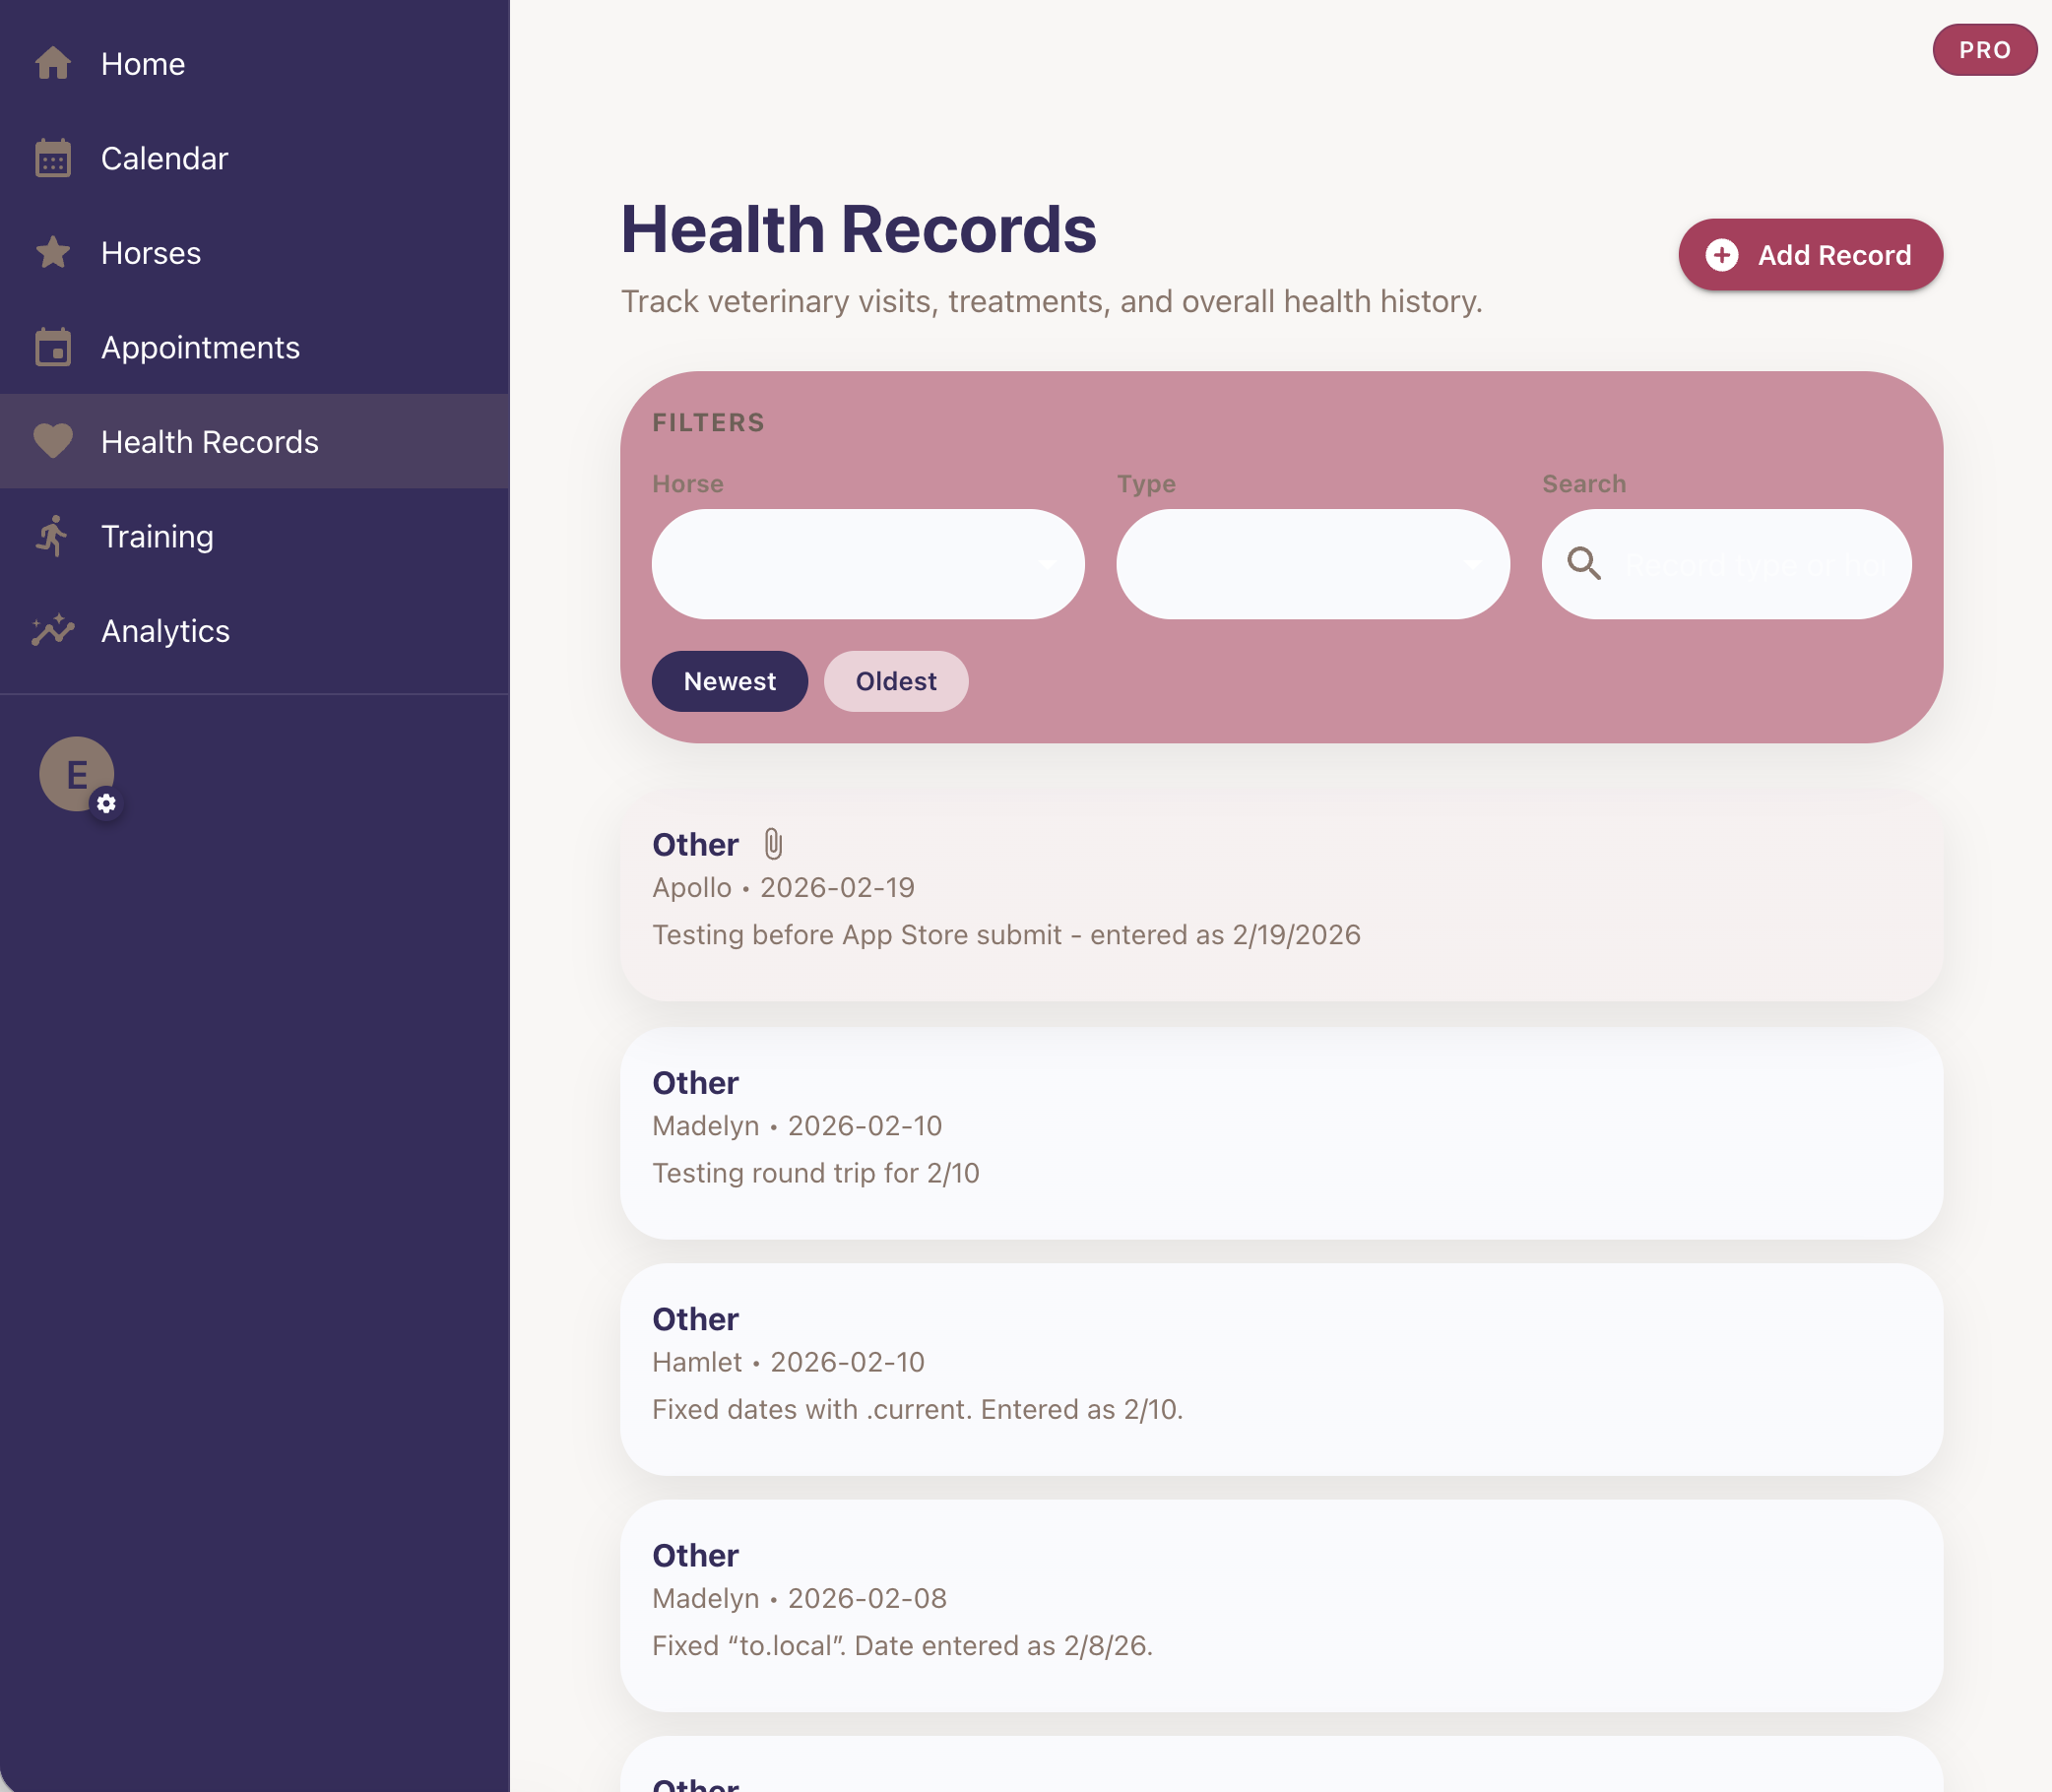Open the Madelyn 2026-02-08 record card

tap(1280, 1603)
